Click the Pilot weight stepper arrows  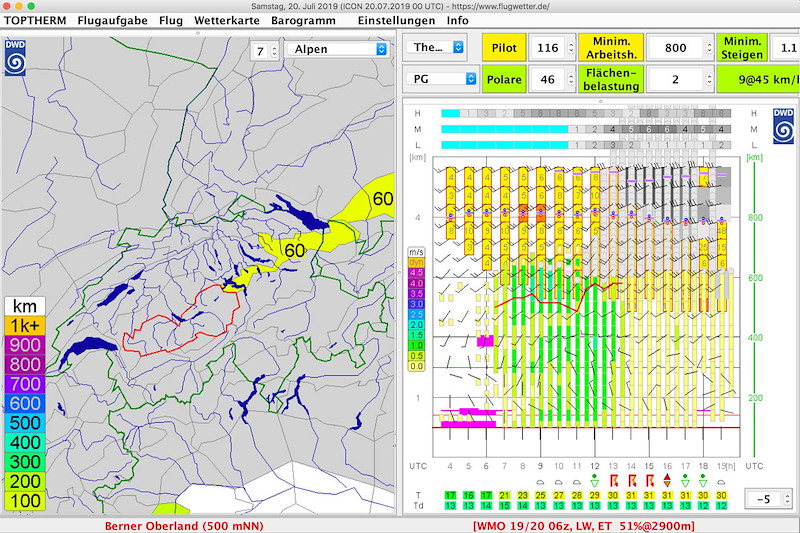click(571, 48)
